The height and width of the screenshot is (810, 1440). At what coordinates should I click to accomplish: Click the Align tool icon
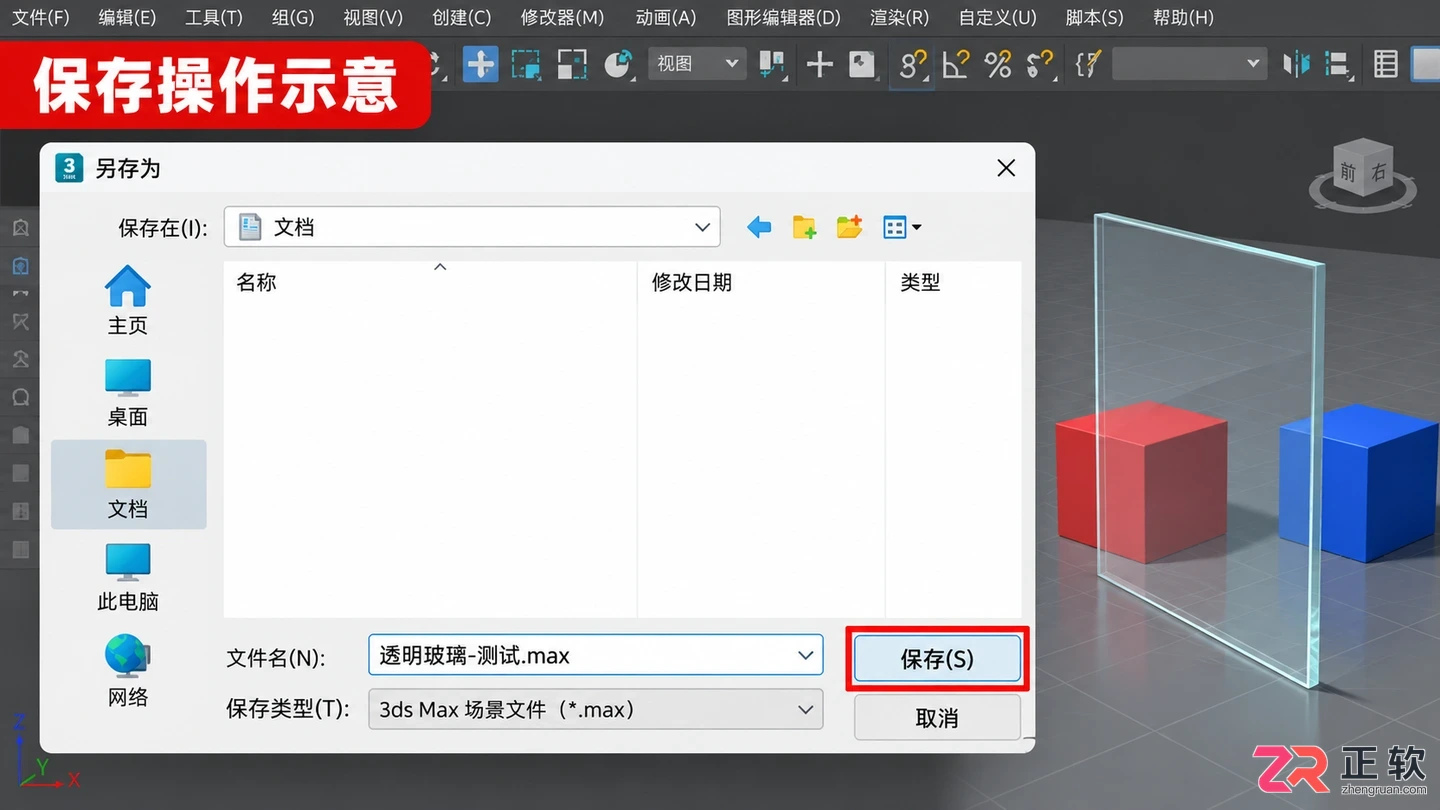tap(1338, 64)
